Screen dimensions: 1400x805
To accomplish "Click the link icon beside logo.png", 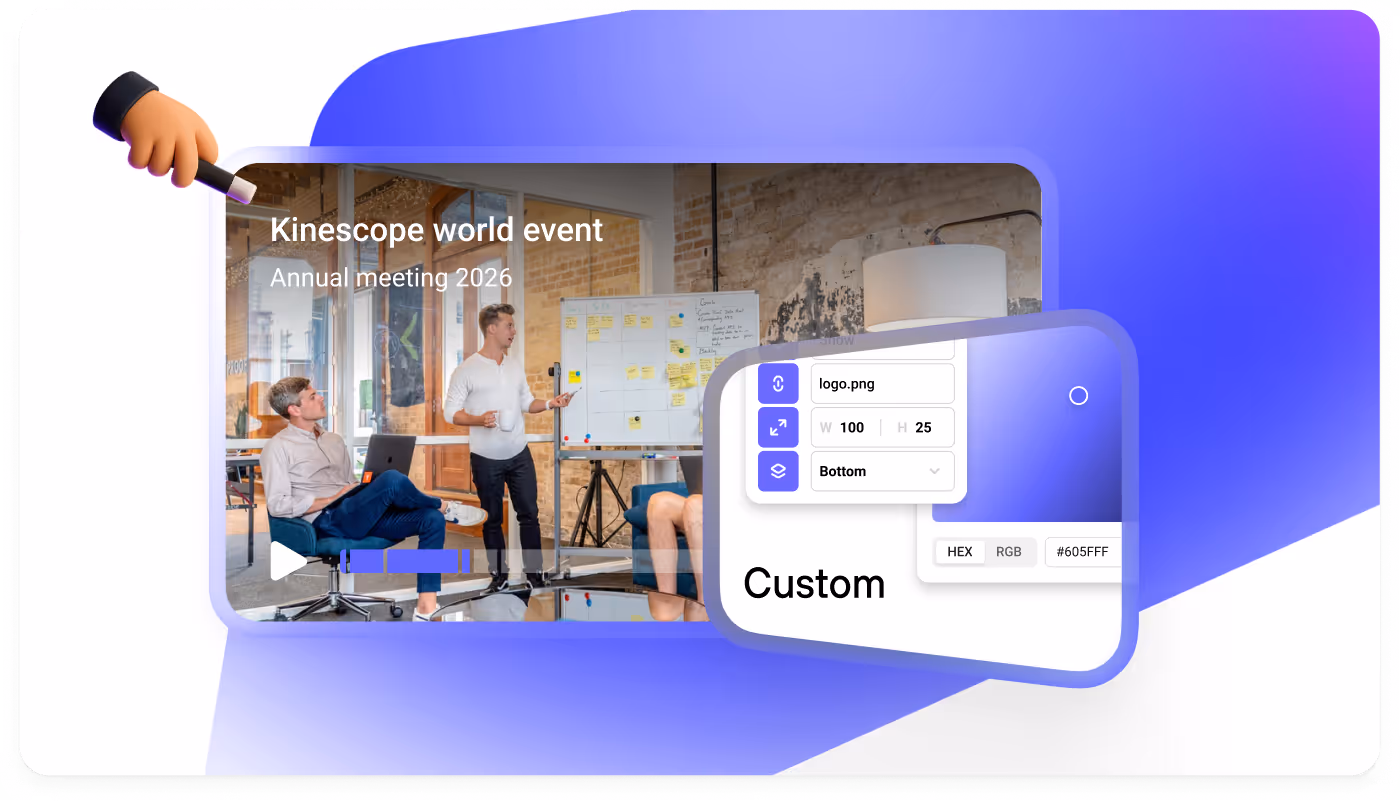I will (778, 384).
